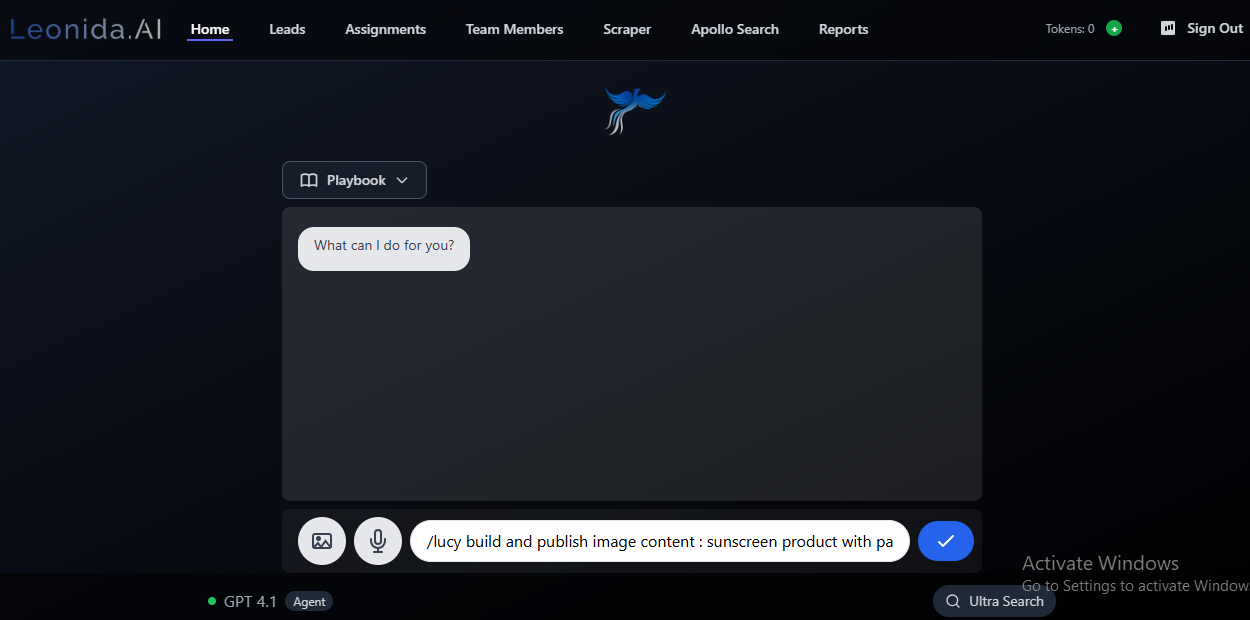
Task: Click the chart icon beside Sign Out
Action: 1168,28
